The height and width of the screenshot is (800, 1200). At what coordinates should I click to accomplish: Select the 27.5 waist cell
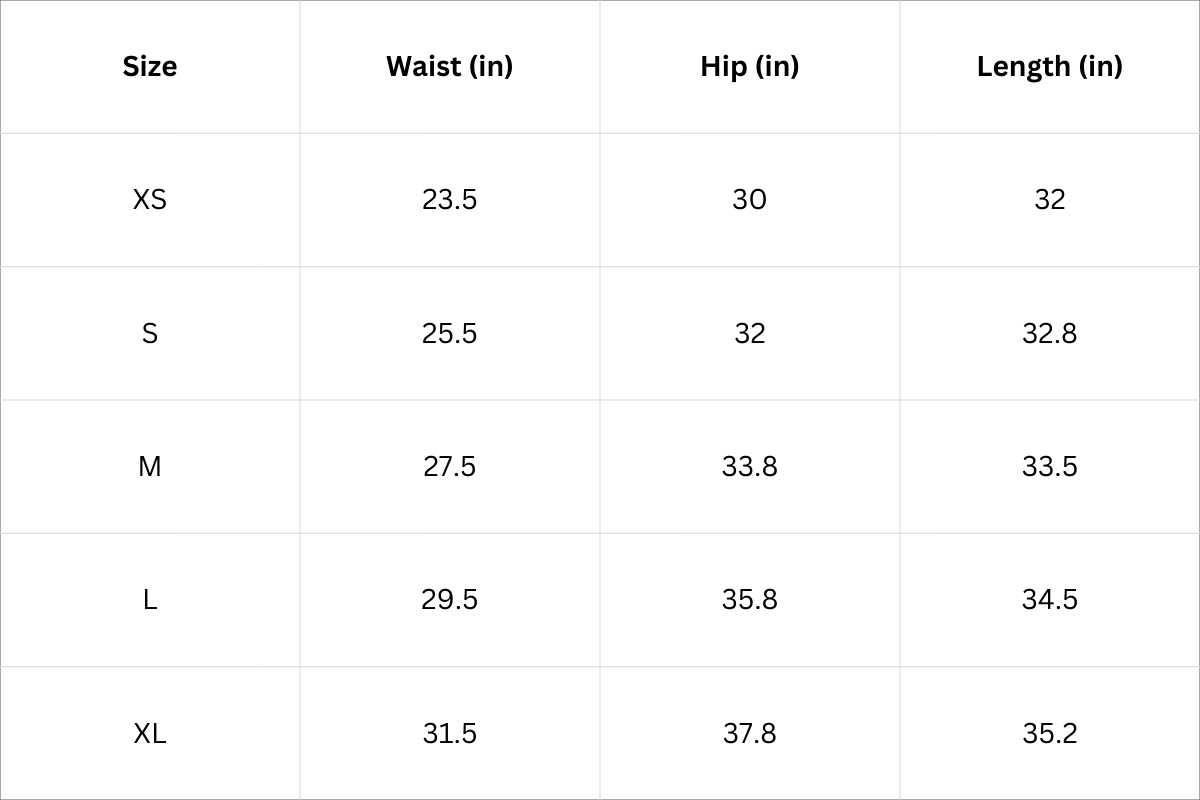[x=450, y=466]
